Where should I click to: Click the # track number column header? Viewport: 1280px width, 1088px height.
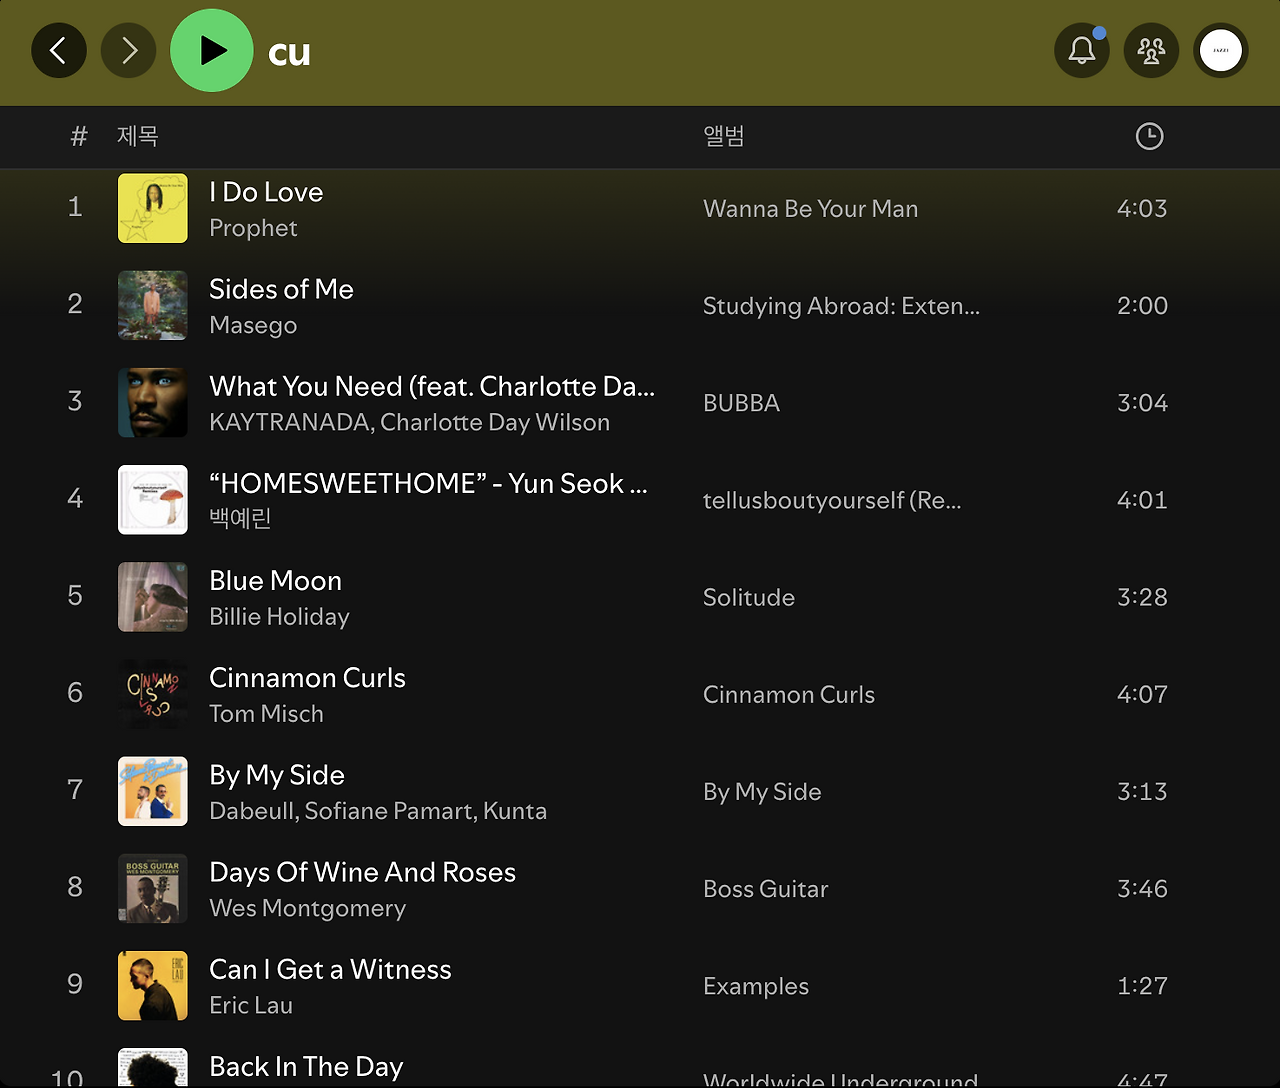click(x=79, y=136)
